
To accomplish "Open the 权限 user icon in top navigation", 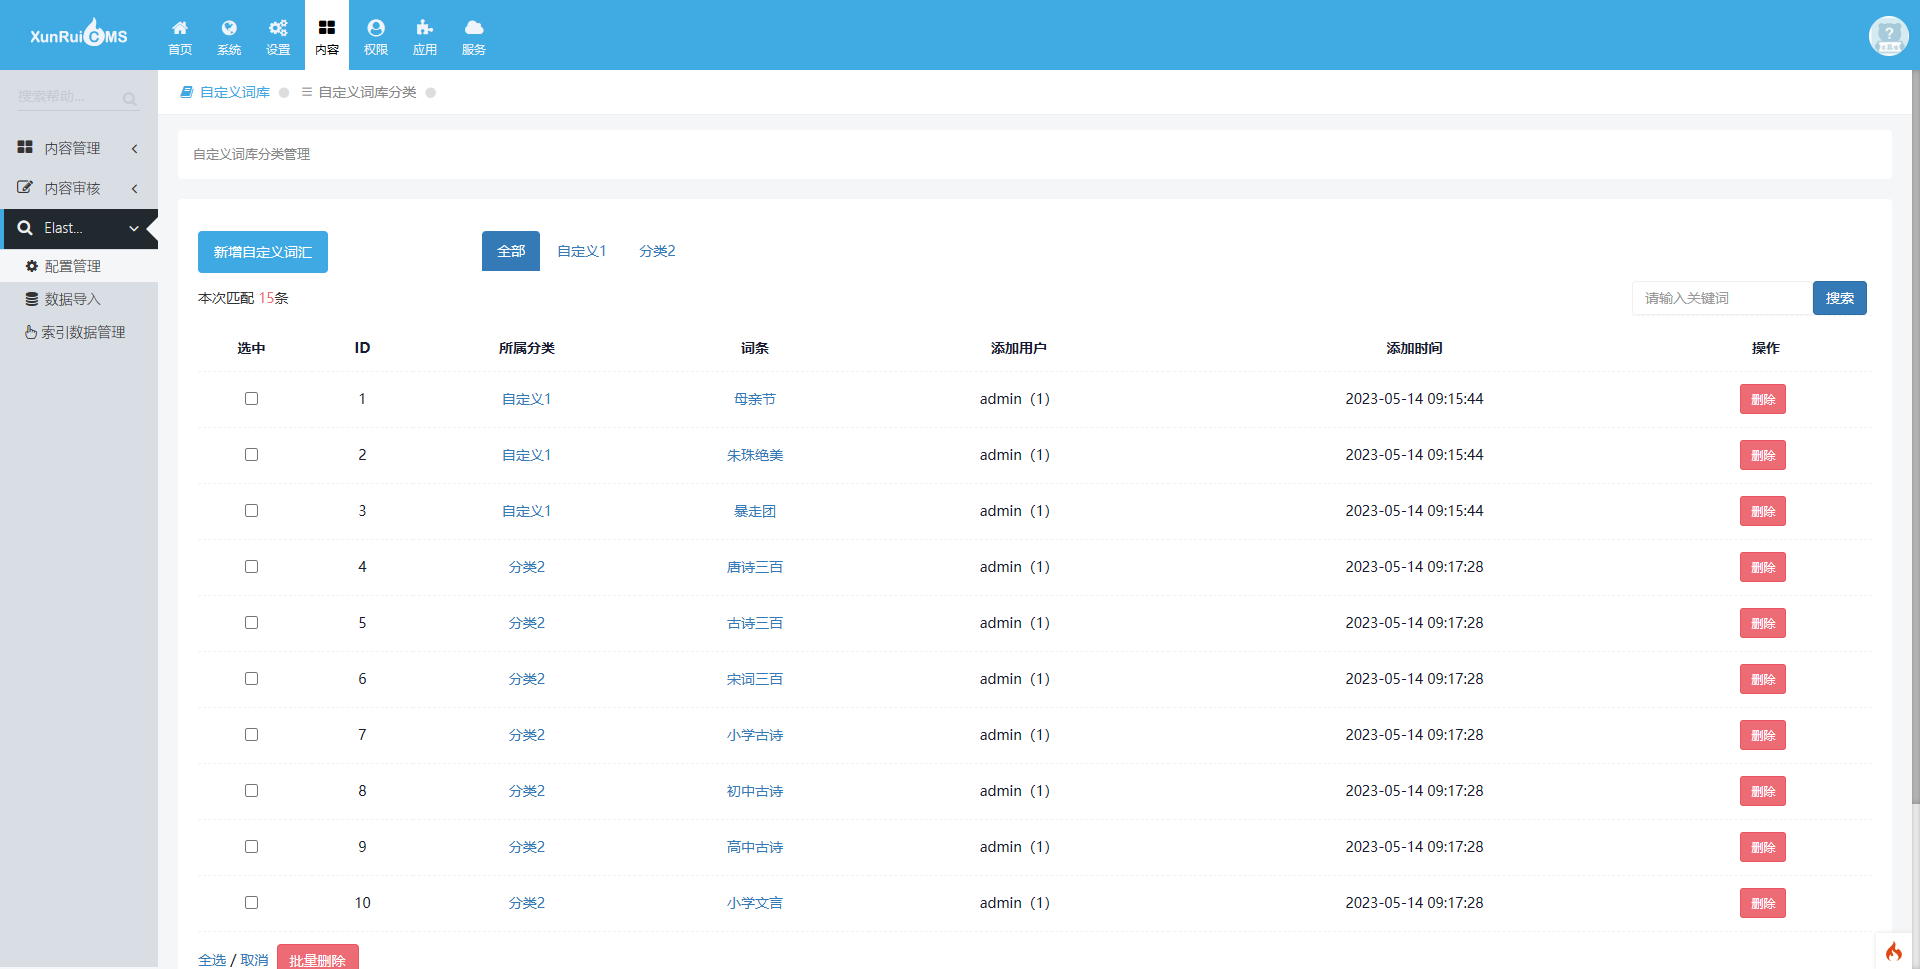I will (376, 28).
